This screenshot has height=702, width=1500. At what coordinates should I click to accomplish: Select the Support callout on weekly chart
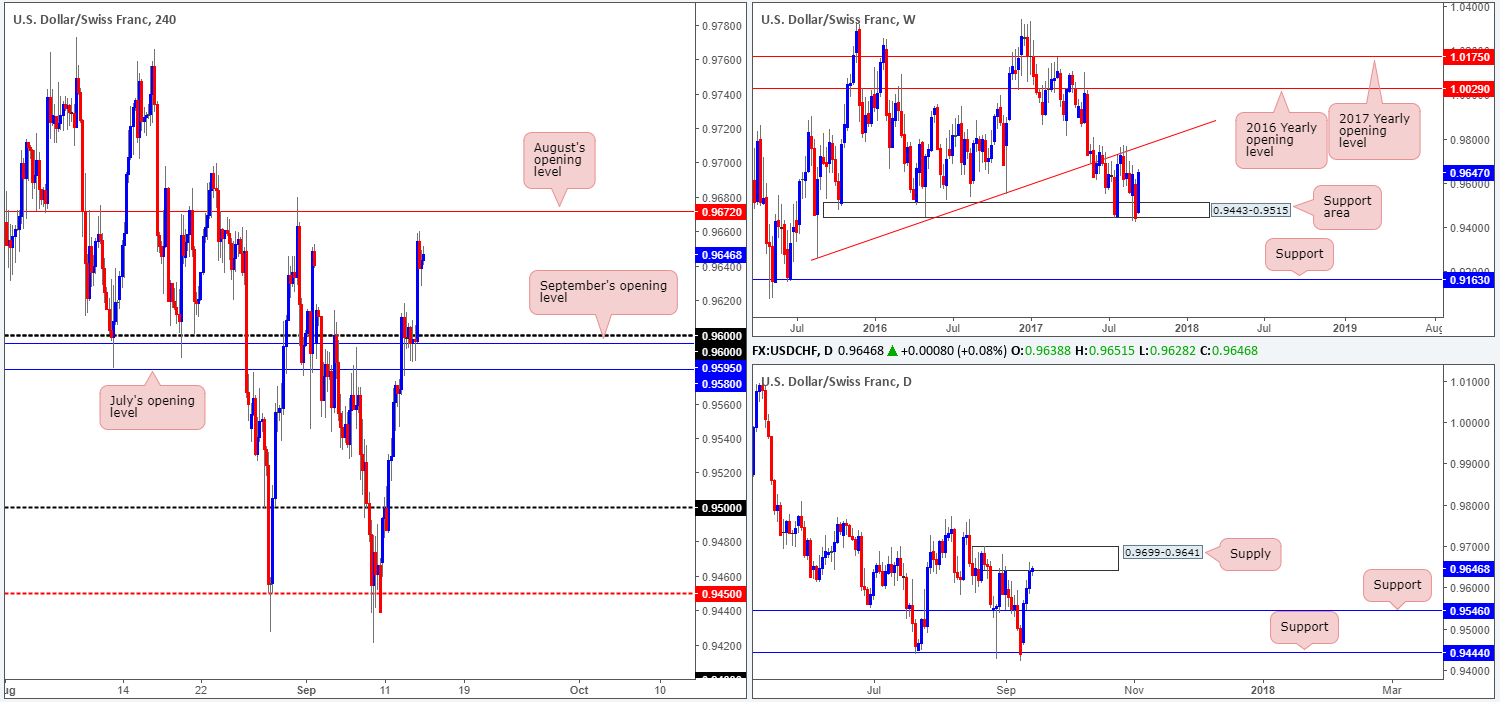tap(1299, 254)
